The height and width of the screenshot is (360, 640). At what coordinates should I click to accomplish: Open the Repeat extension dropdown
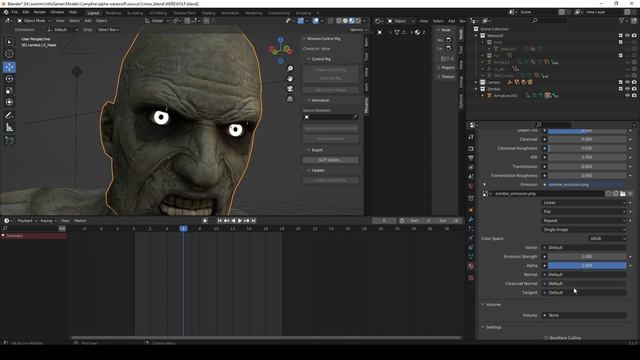point(584,221)
